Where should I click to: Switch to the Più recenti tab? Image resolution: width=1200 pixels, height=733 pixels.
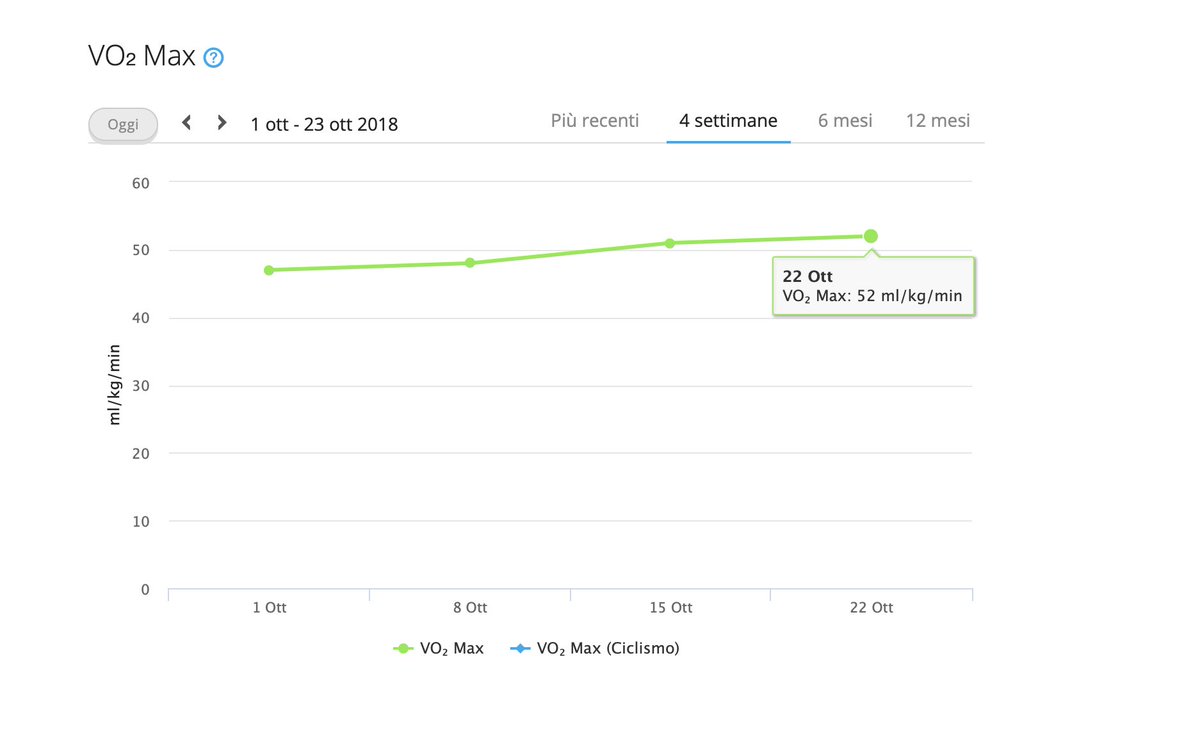595,121
